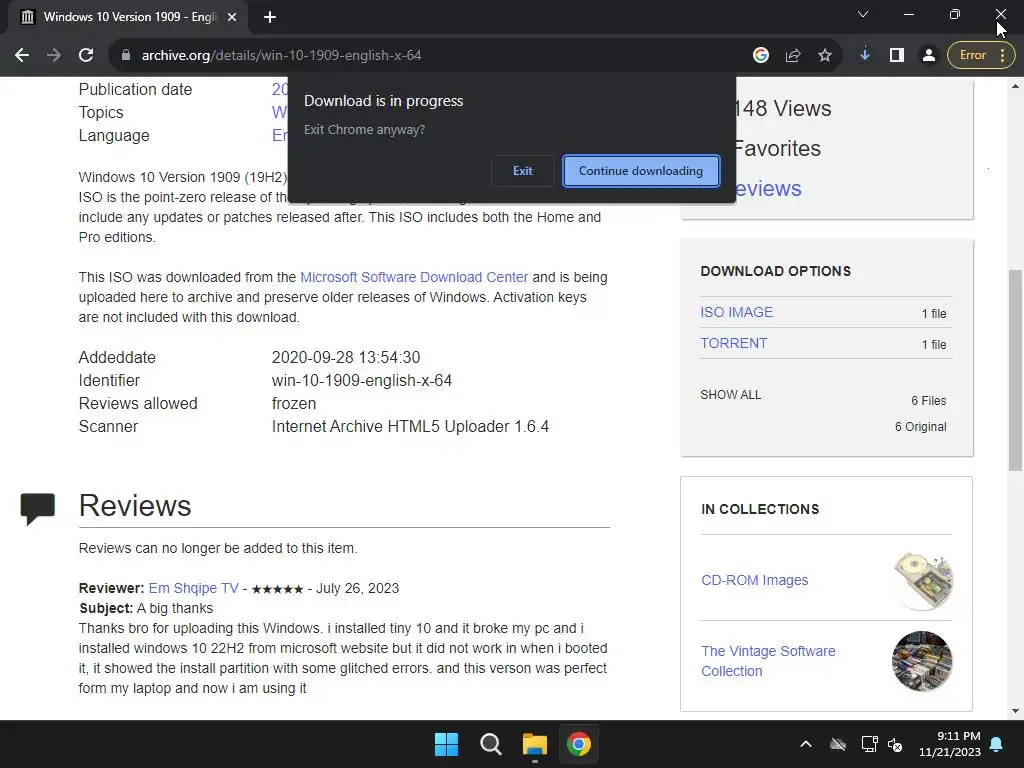1024x768 pixels.
Task: Click the 6 Files count text
Action: pyautogui.click(x=929, y=400)
